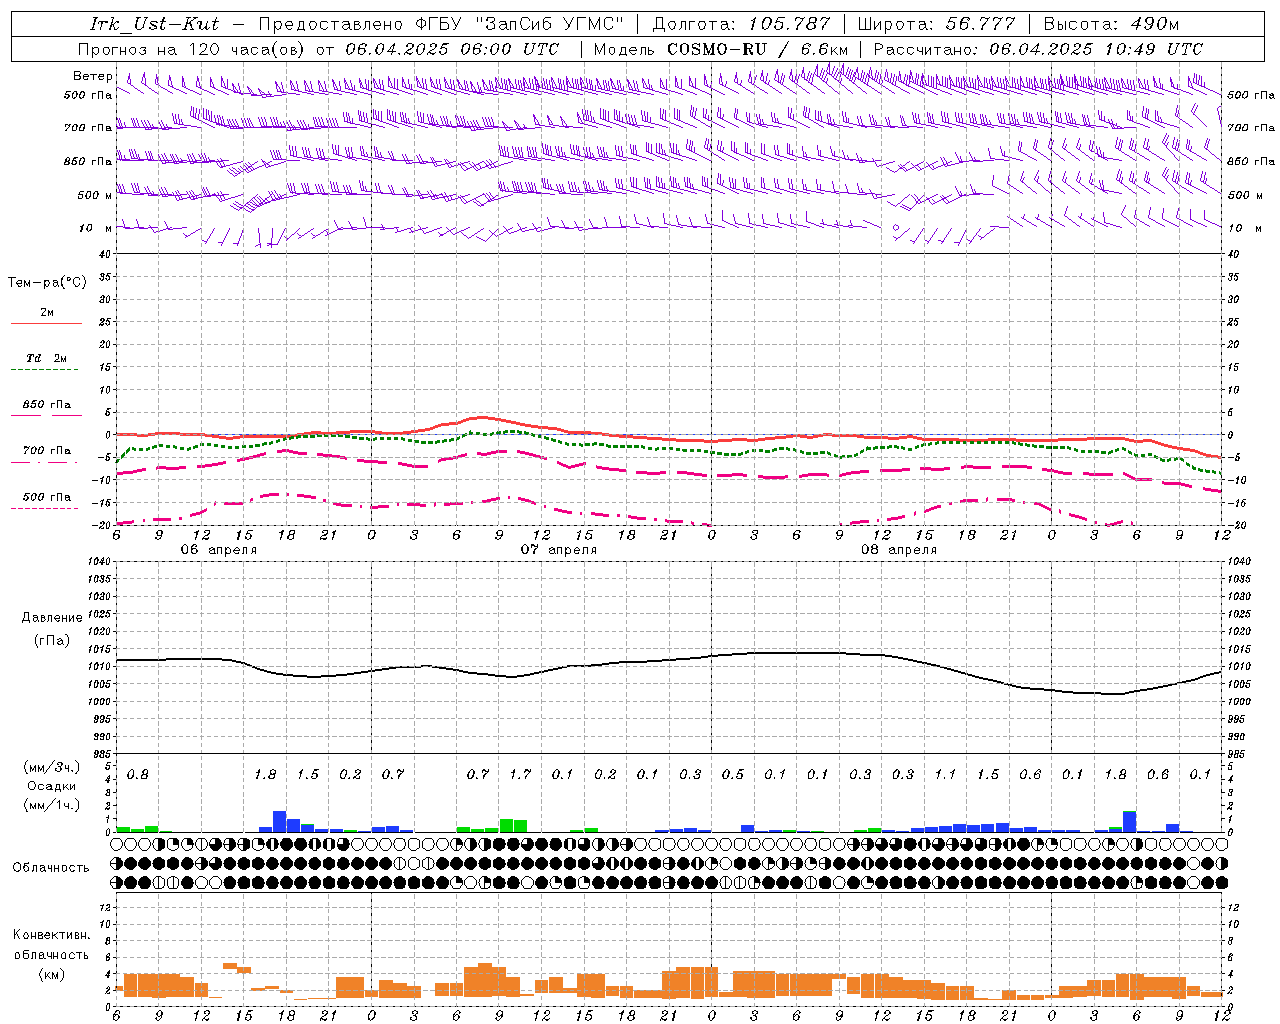Click the Конвективн. label
Viewport: 1280px width, 1024px height.
coord(51,935)
